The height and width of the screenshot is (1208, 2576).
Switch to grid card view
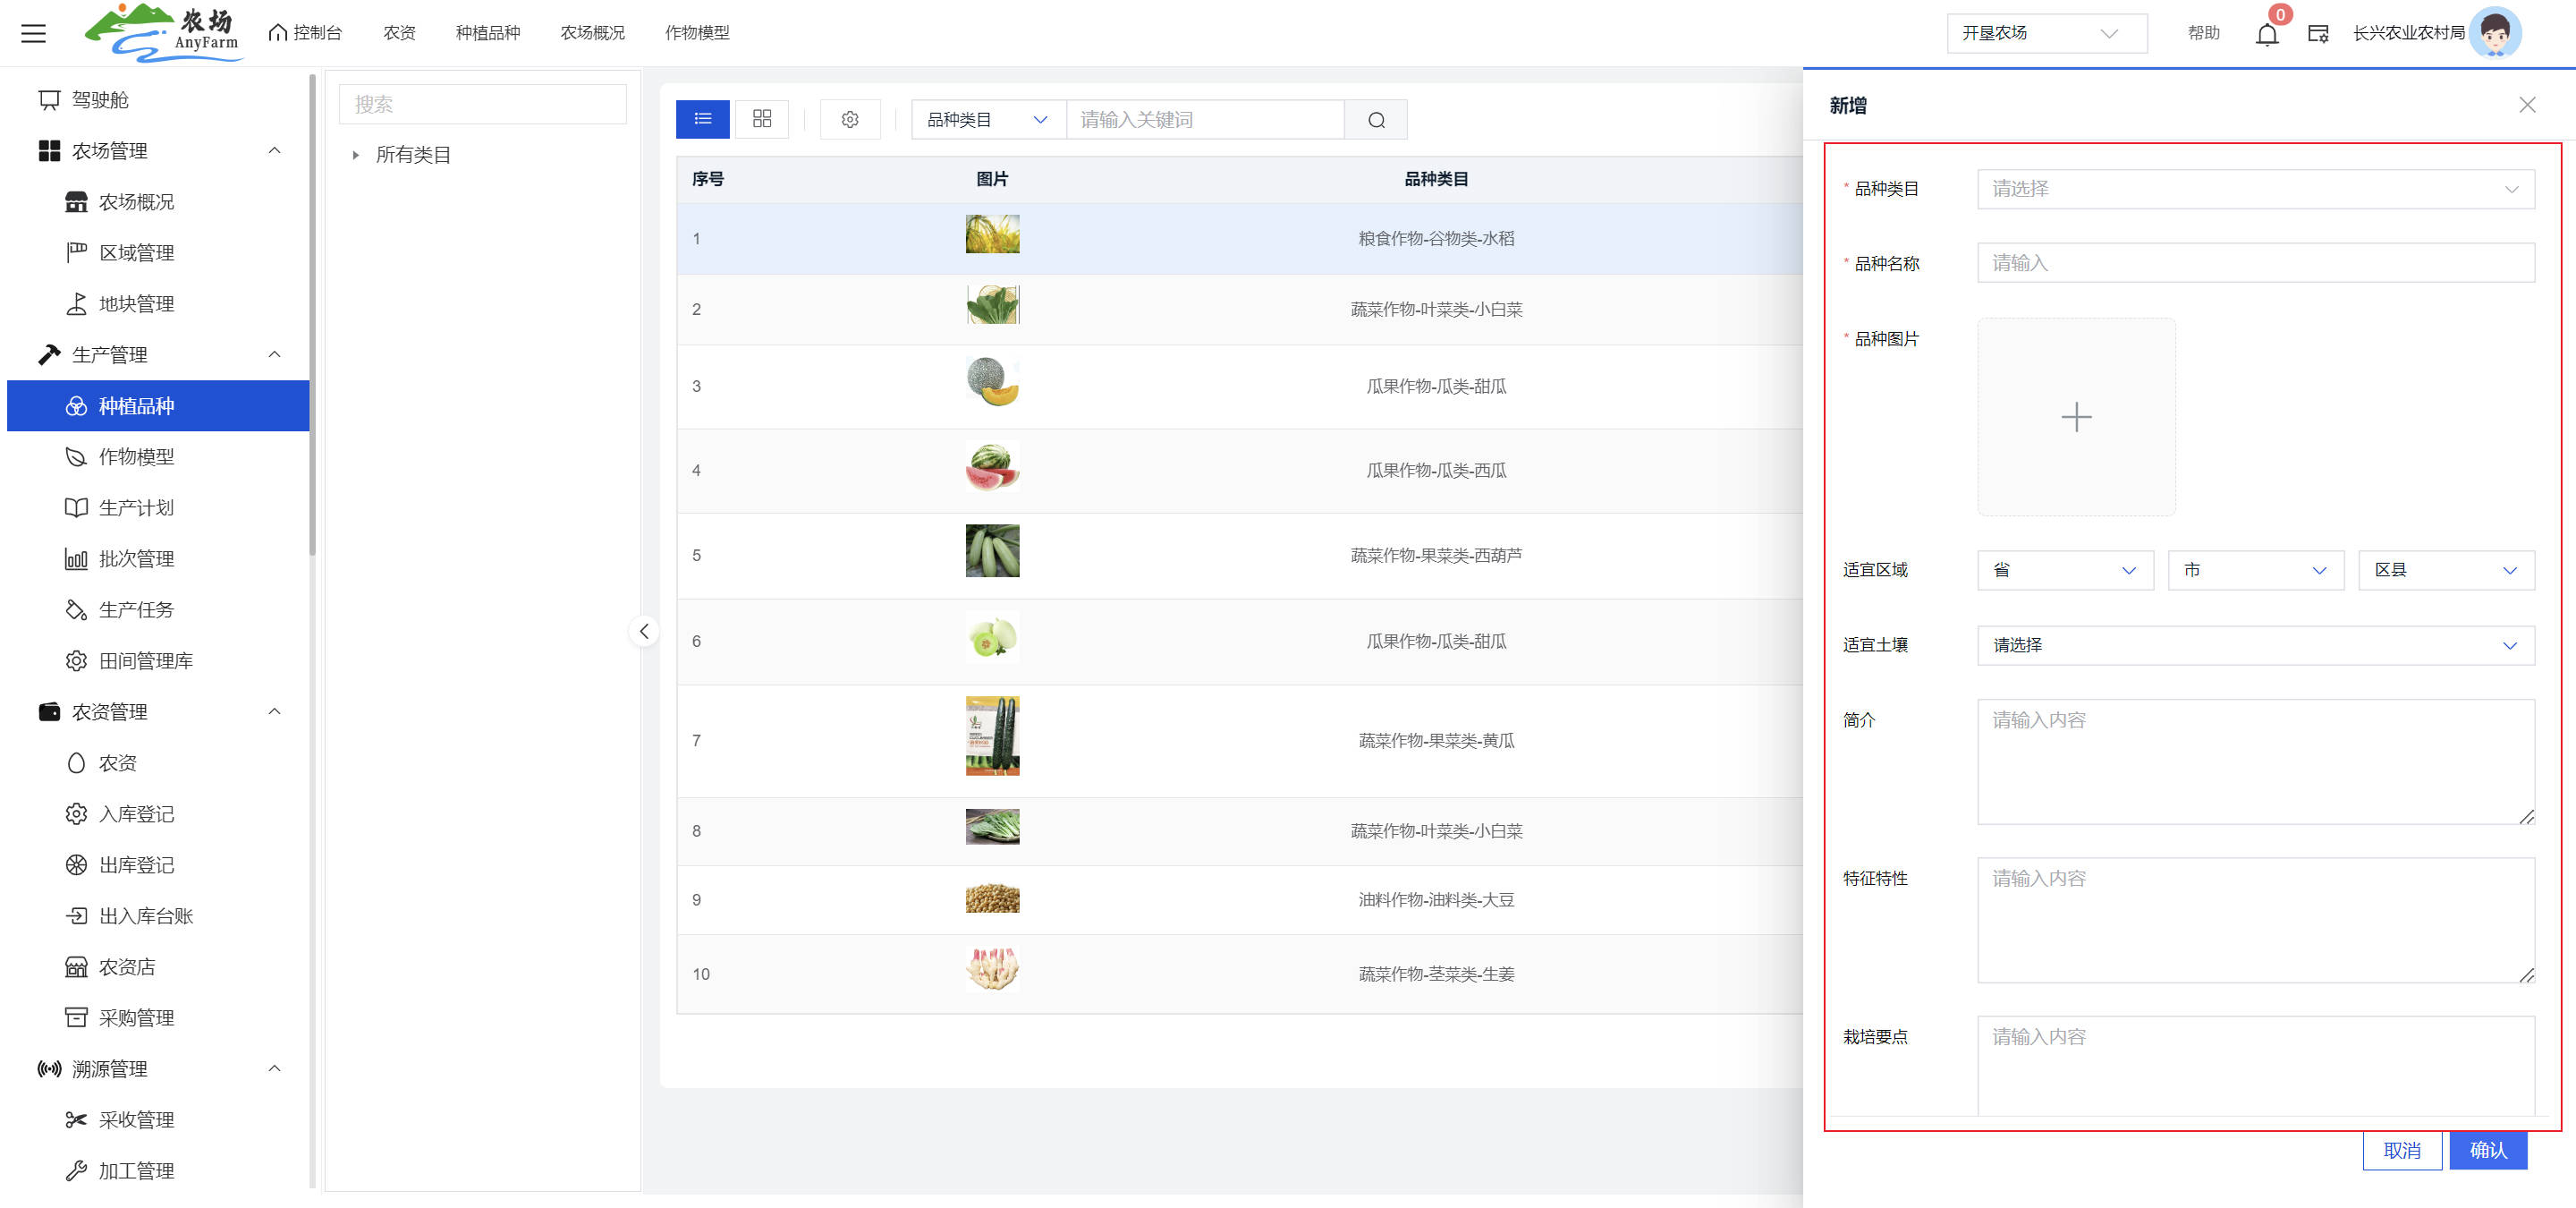coord(762,119)
